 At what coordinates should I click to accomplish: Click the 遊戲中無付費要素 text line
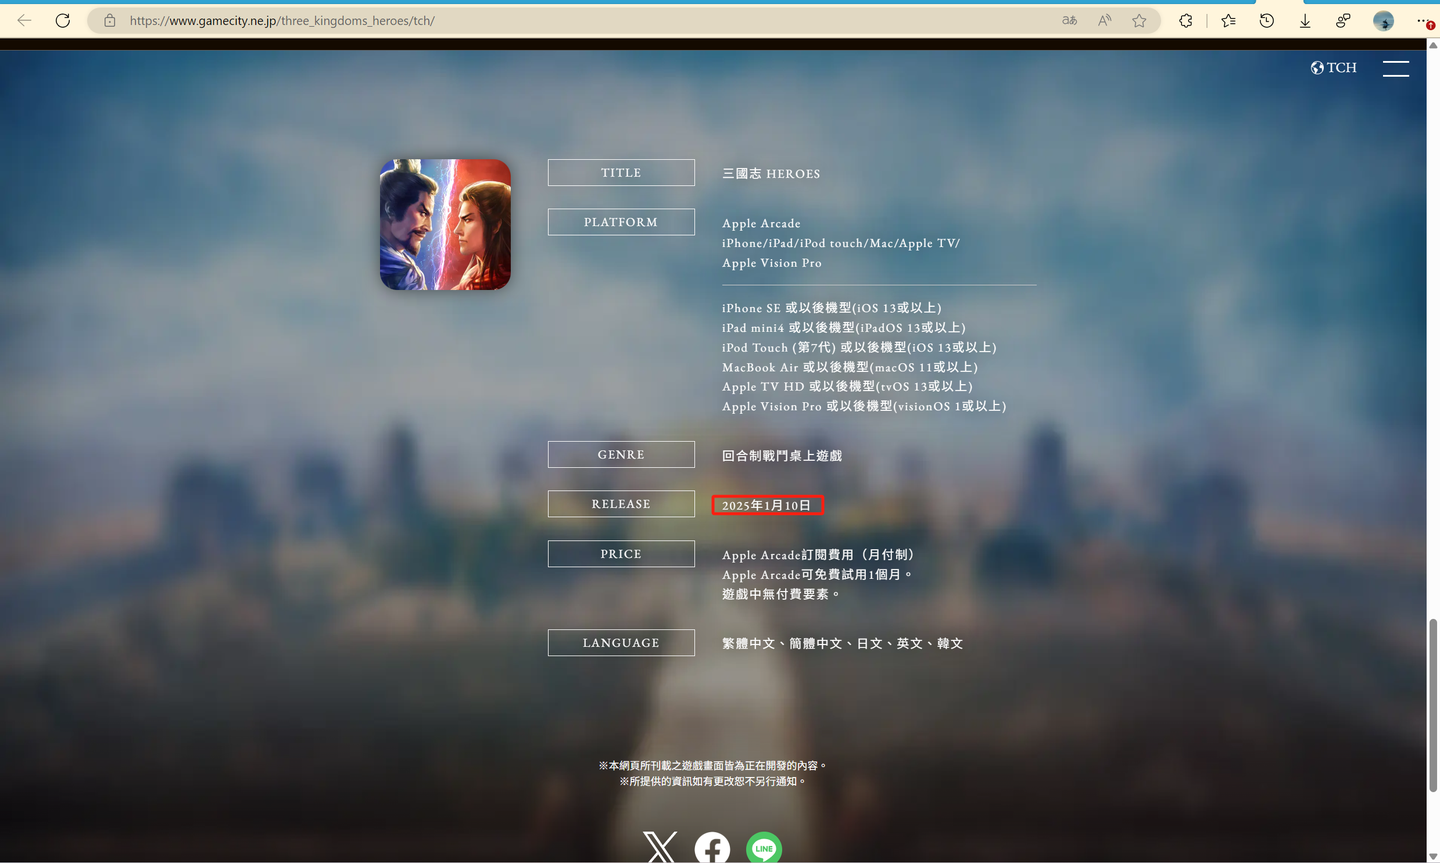tap(781, 594)
